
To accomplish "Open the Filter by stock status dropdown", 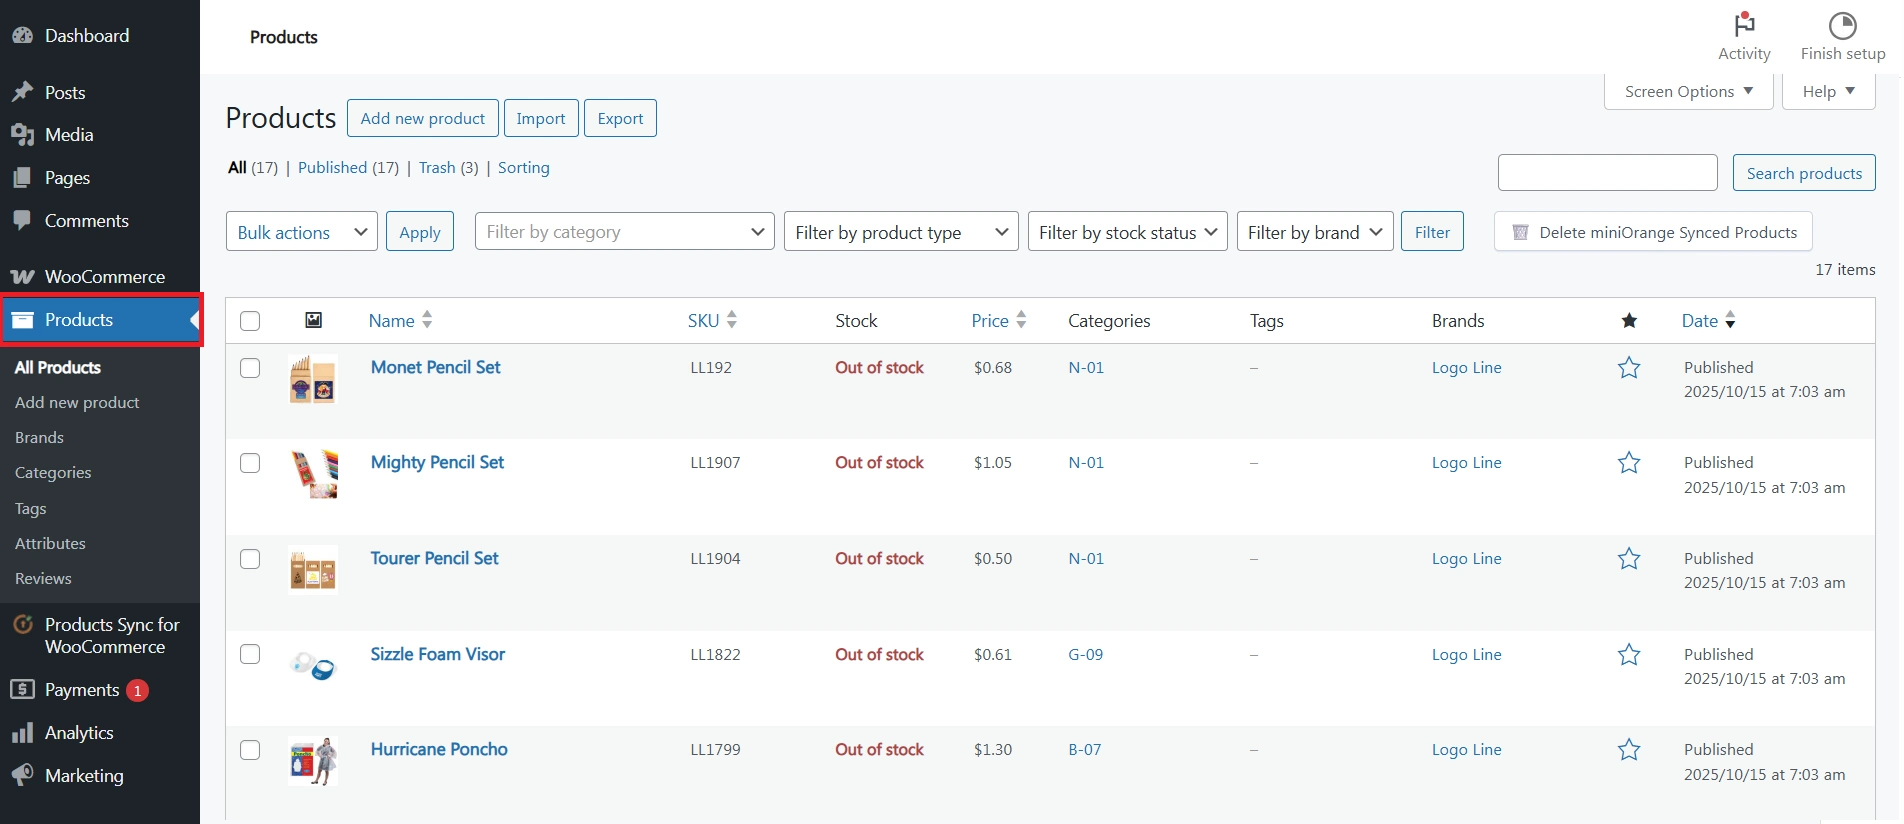I will tap(1127, 232).
